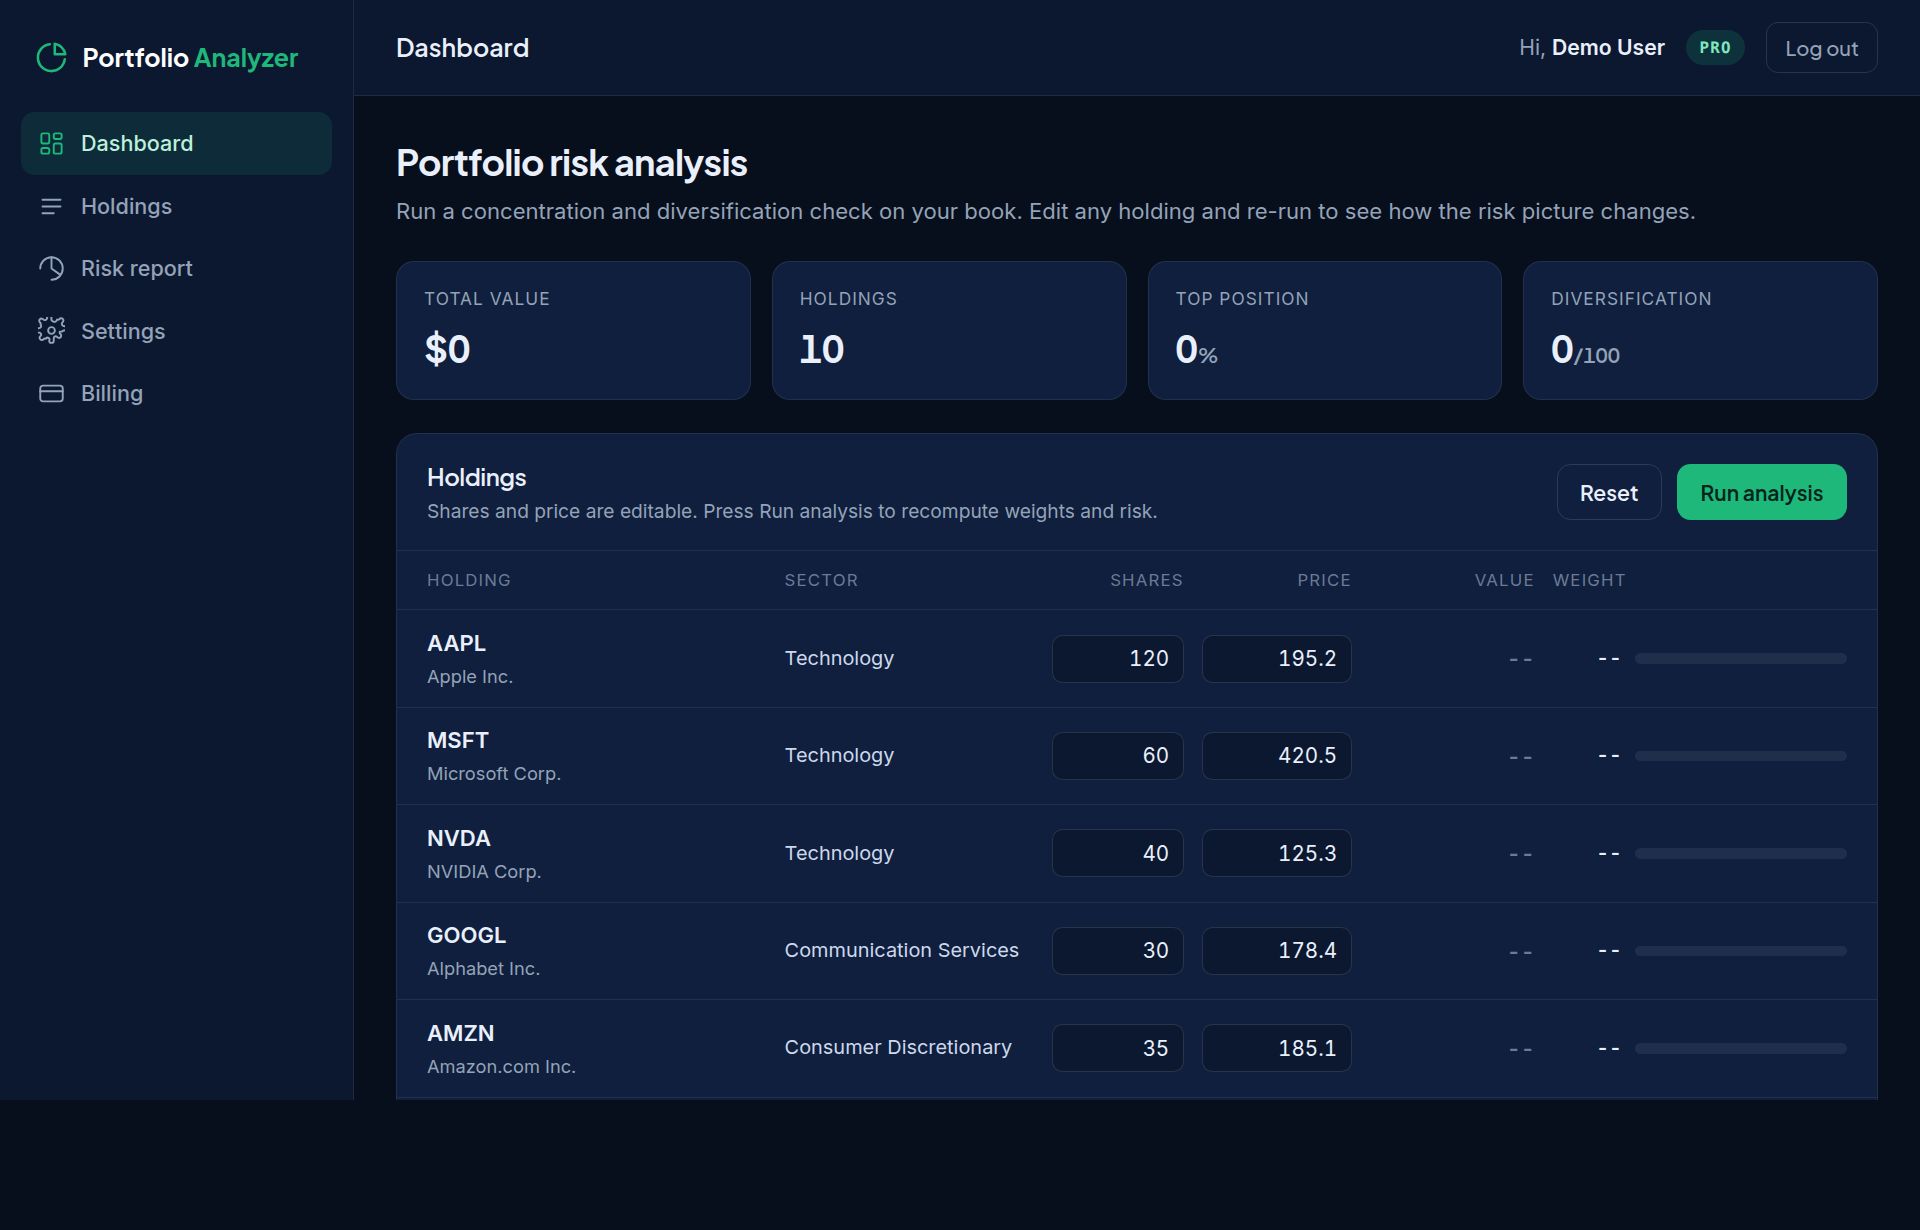Edit the AMZN shares field
The image size is (1920, 1230).
[1117, 1048]
